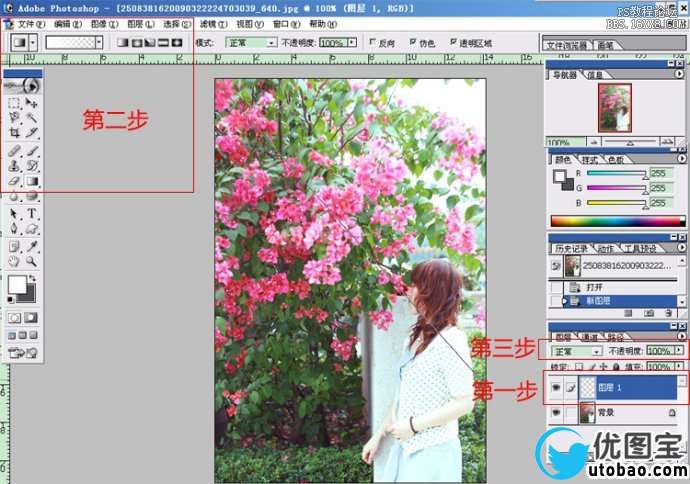
Task: Select the Zoom magnifier tool
Action: tap(31, 261)
